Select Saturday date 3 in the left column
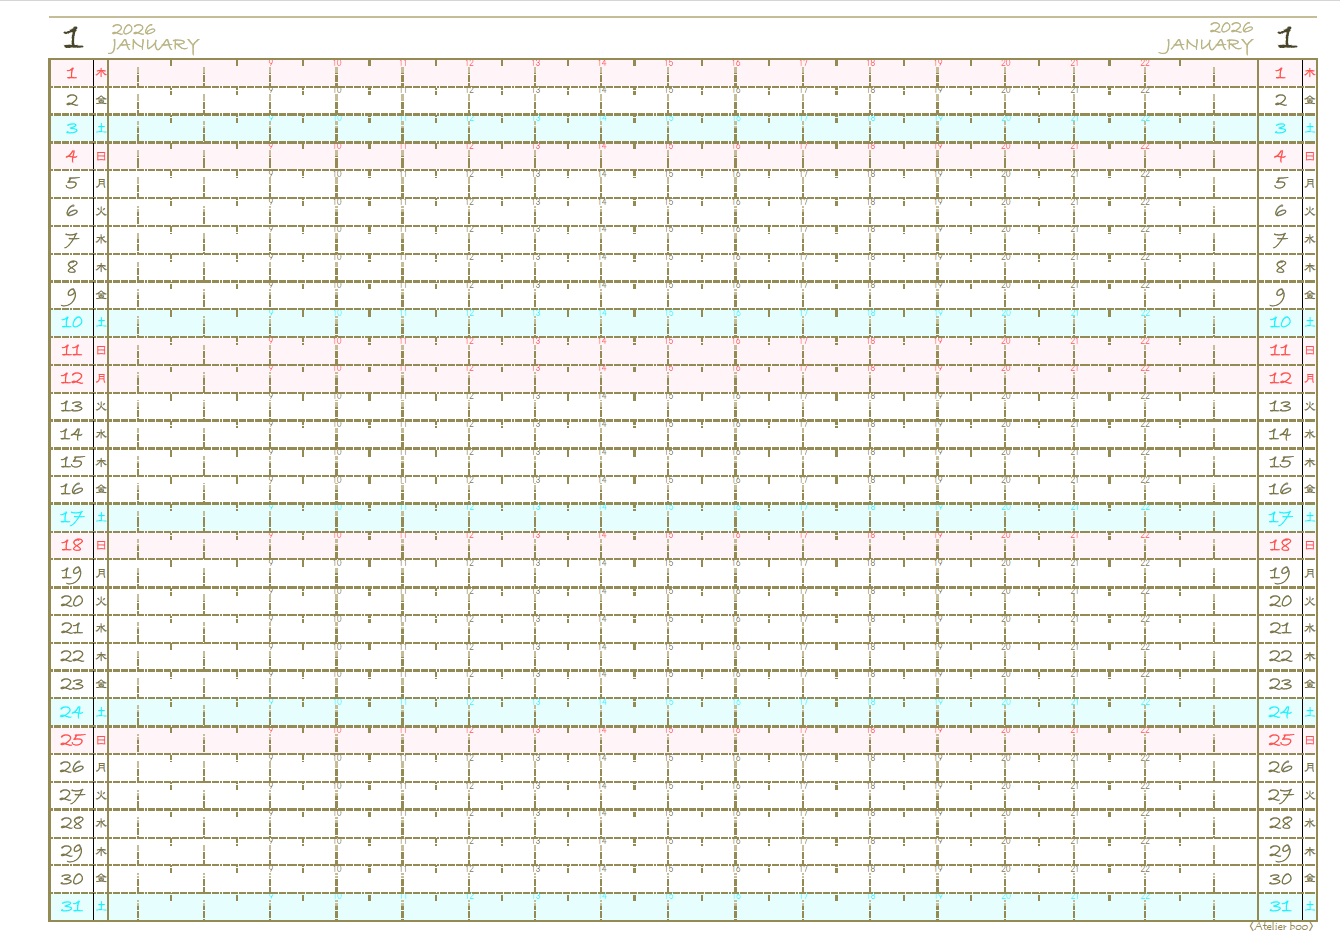Viewport: 1340px width, 946px height. [x=71, y=128]
